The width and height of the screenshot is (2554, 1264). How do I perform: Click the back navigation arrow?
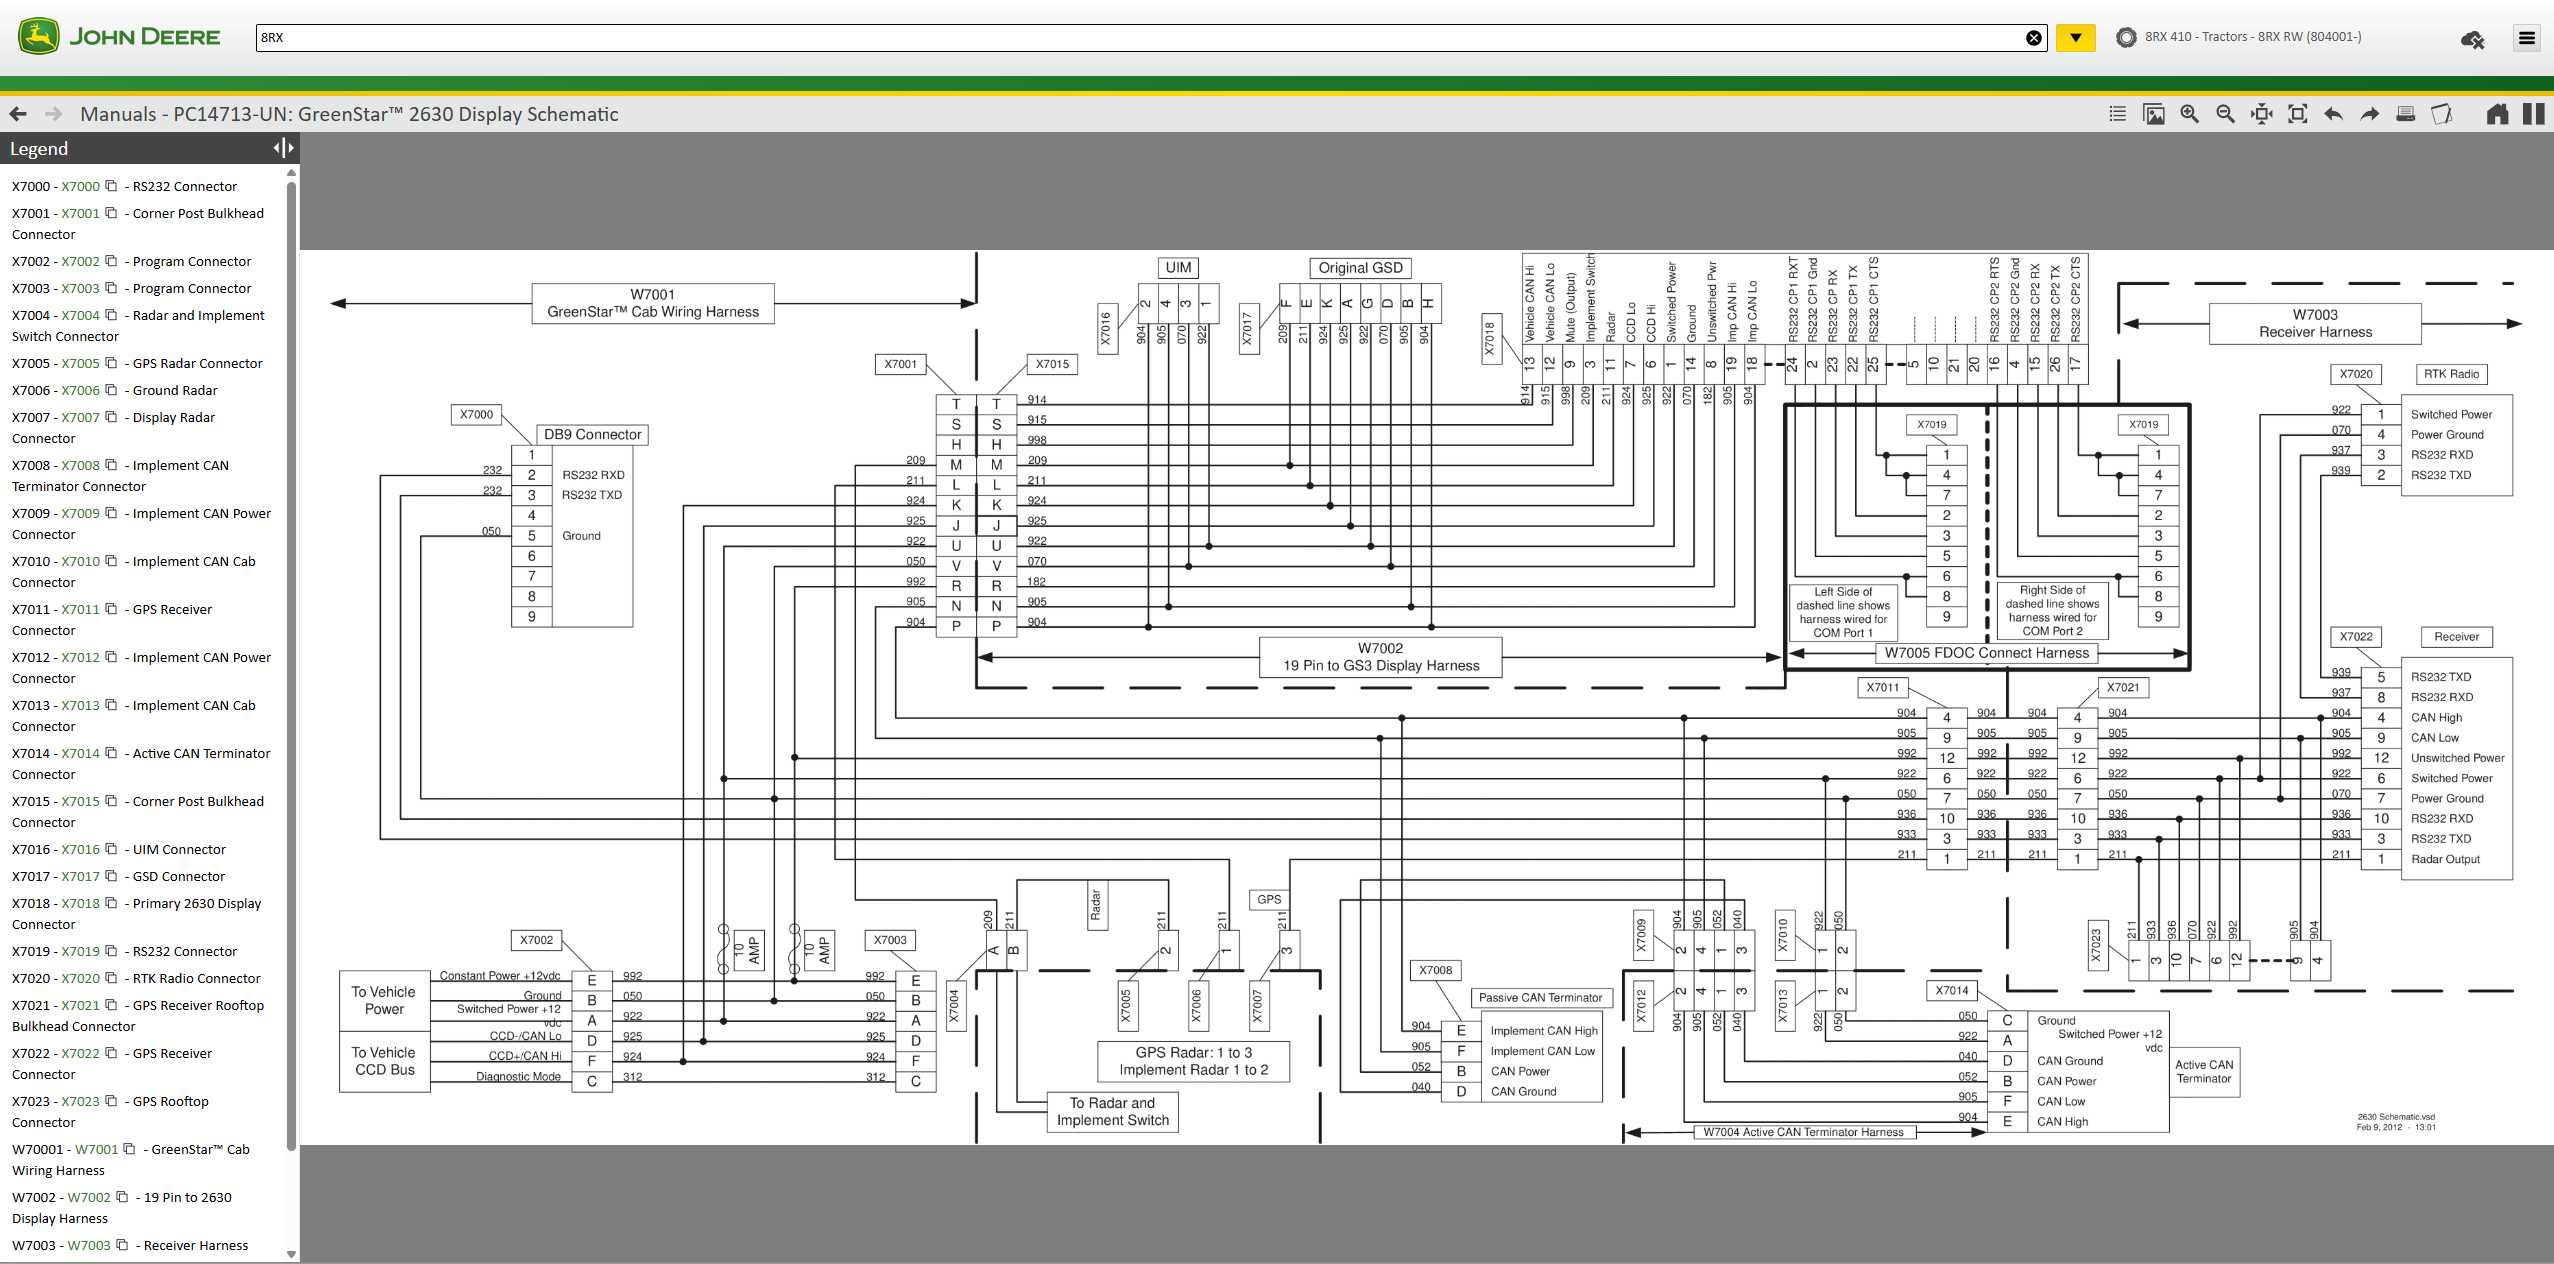(17, 113)
